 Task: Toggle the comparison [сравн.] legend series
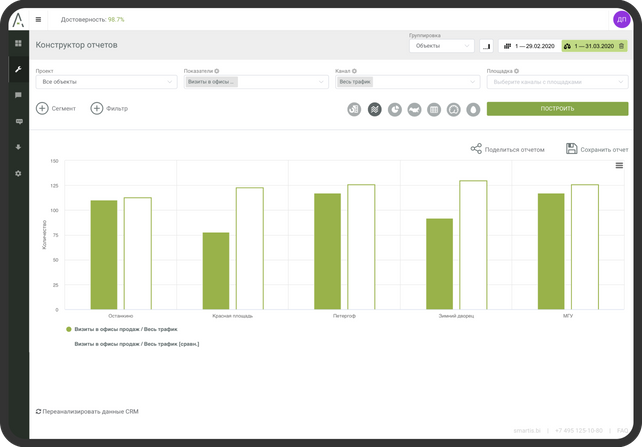click(x=137, y=344)
